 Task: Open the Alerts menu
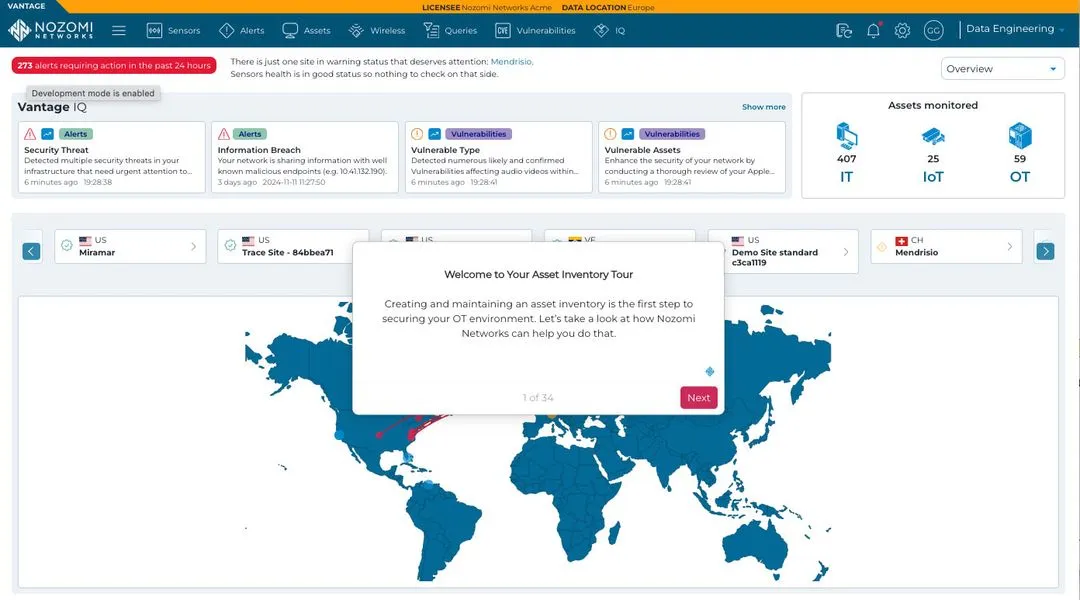point(242,30)
